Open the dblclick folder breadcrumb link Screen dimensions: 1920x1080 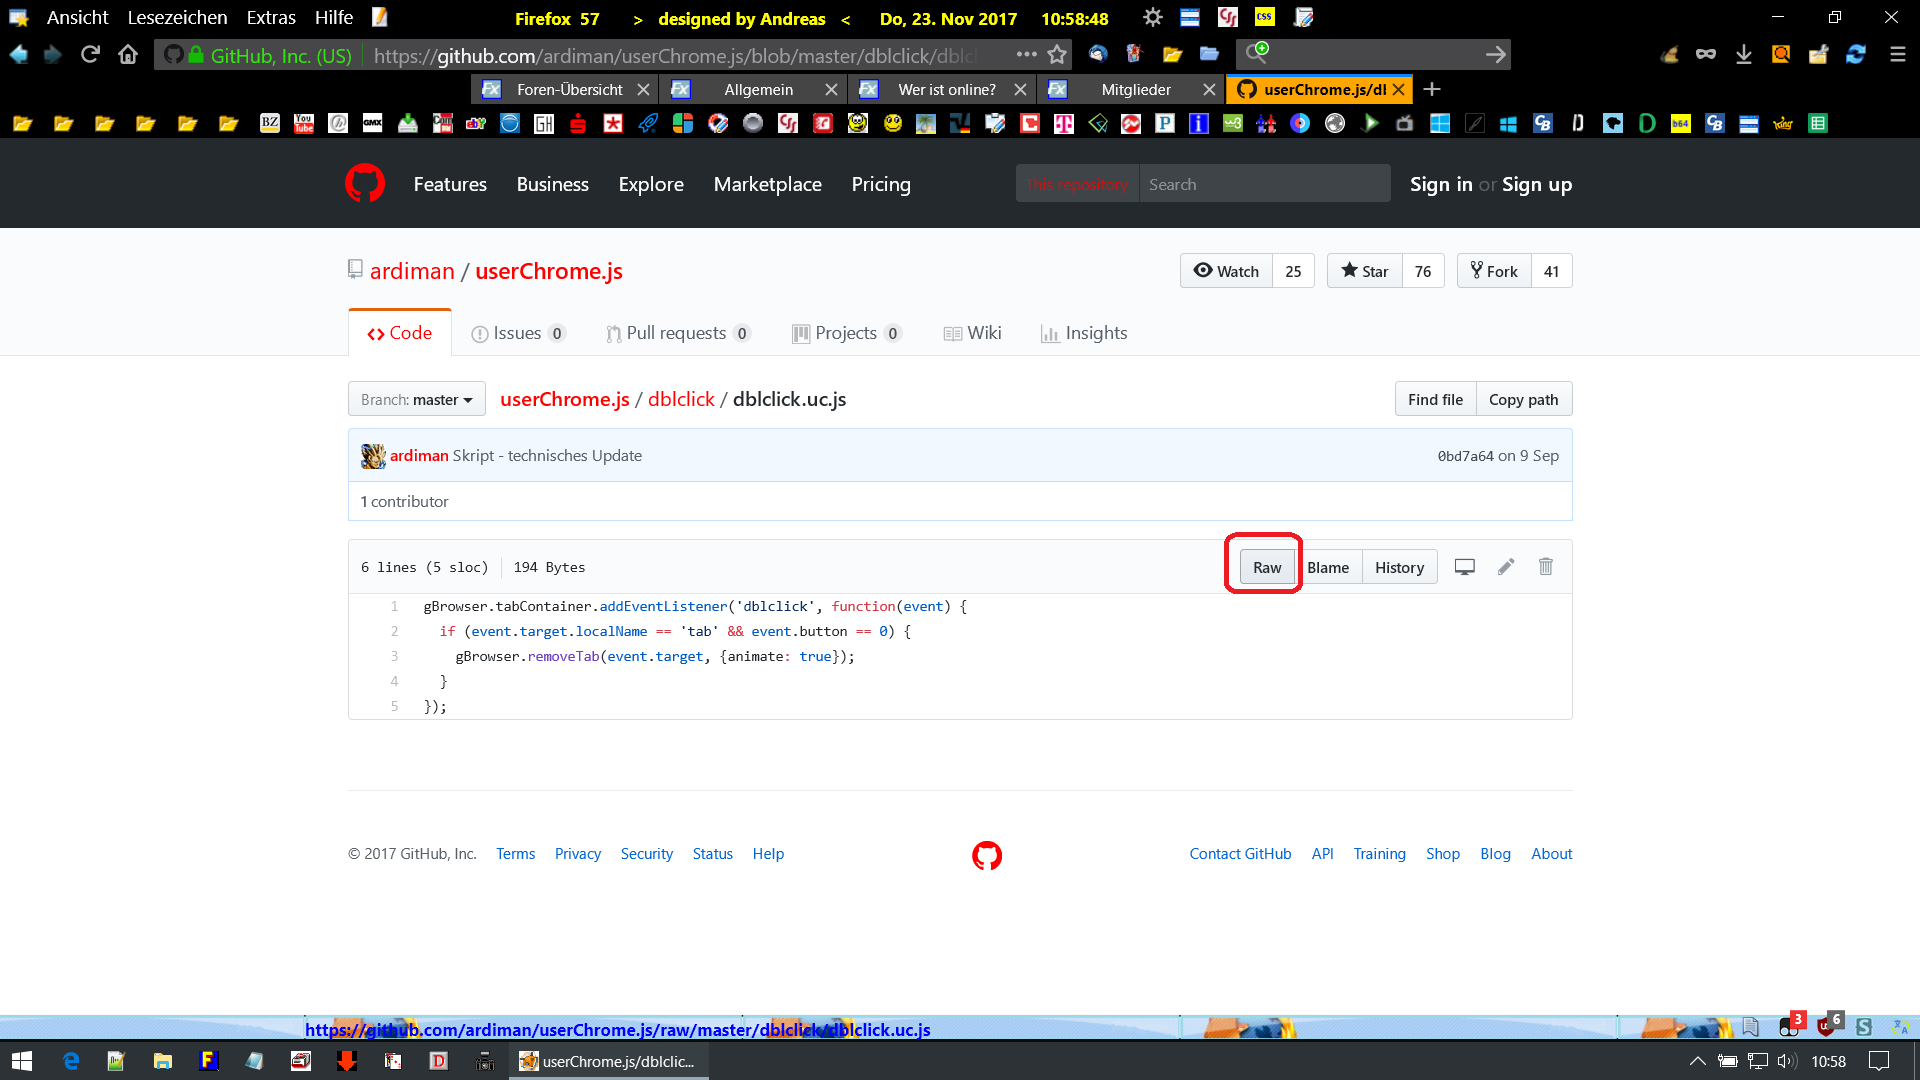point(681,399)
